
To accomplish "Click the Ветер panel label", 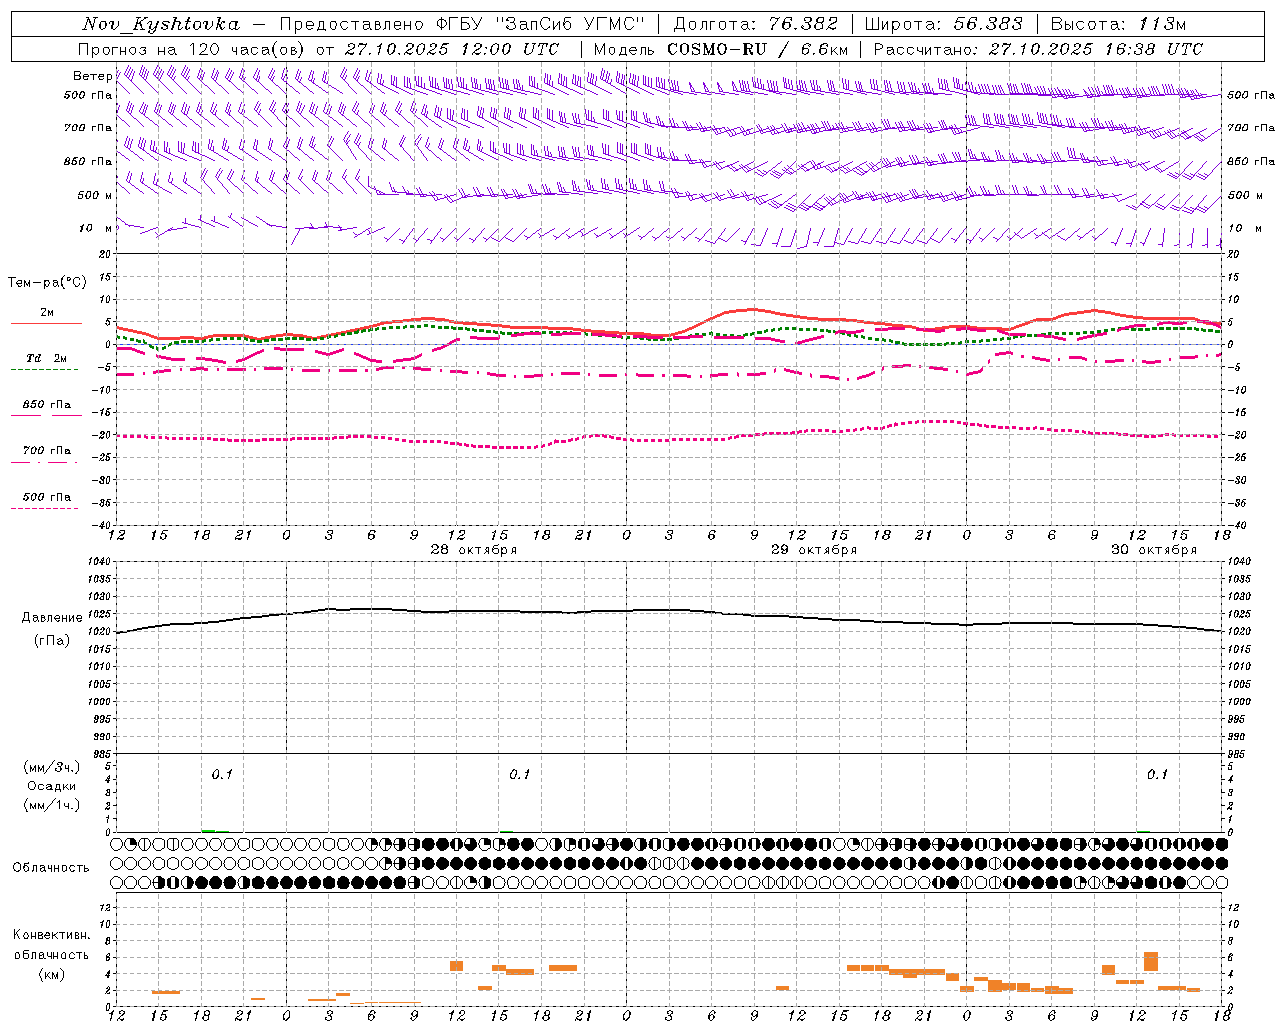I will 92,76.
